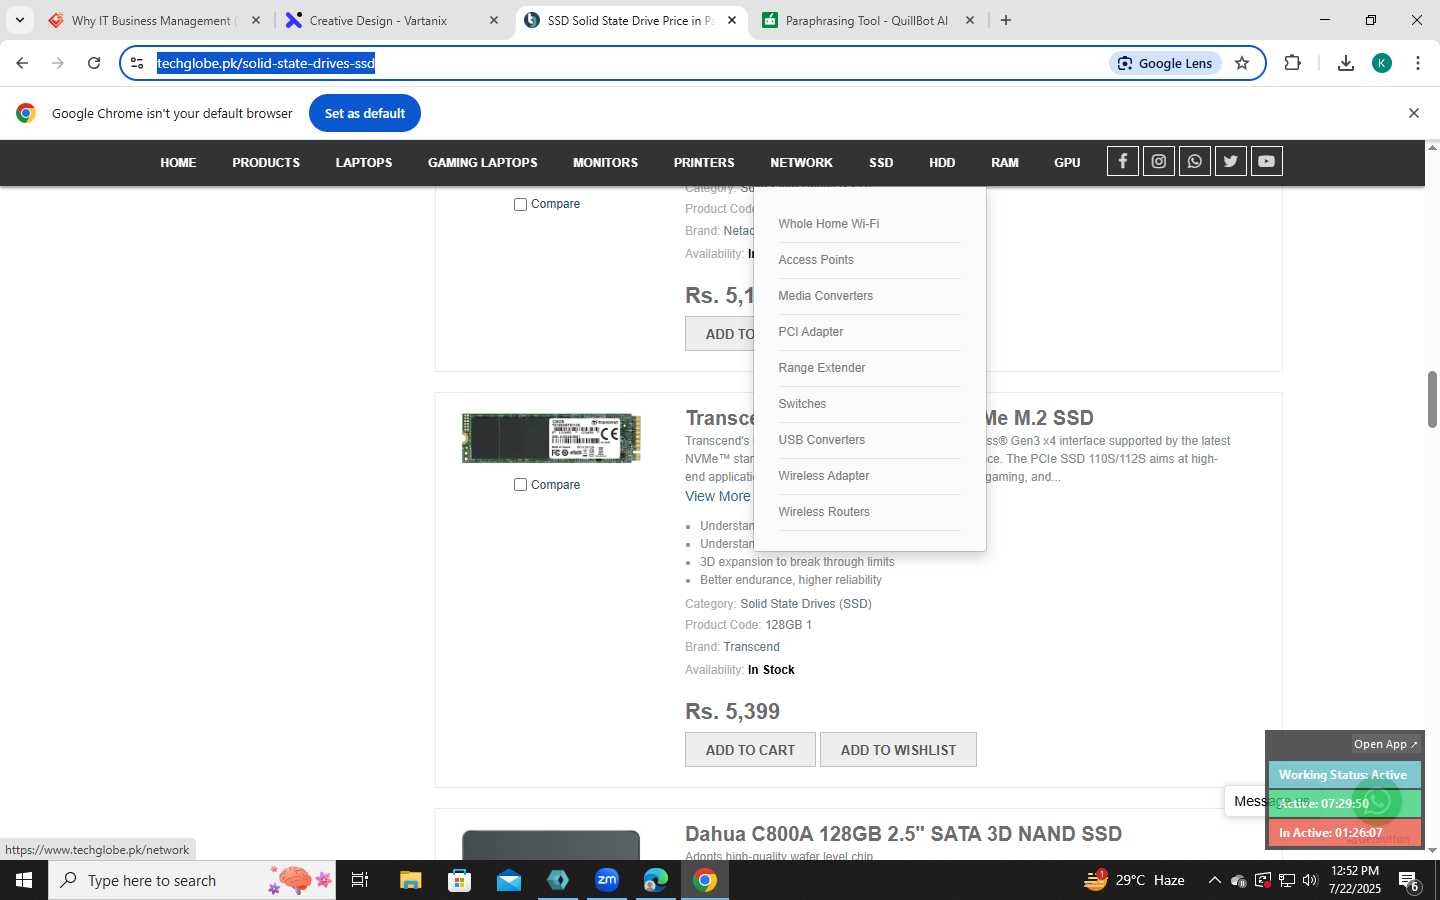
Task: Select Range Extender from dropdown
Action: pyautogui.click(x=822, y=368)
